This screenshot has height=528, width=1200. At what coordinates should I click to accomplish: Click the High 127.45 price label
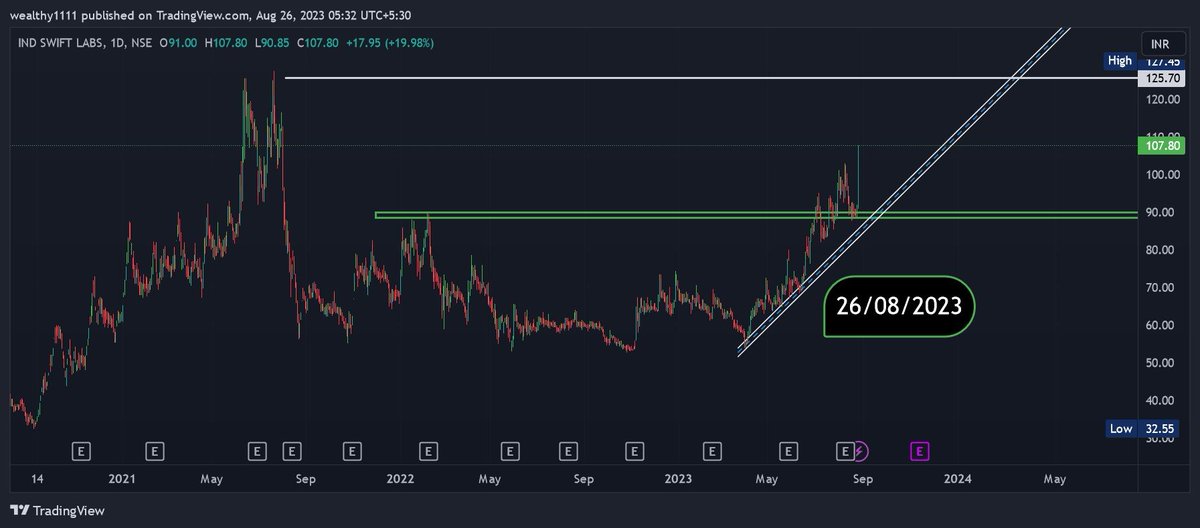coord(1144,61)
